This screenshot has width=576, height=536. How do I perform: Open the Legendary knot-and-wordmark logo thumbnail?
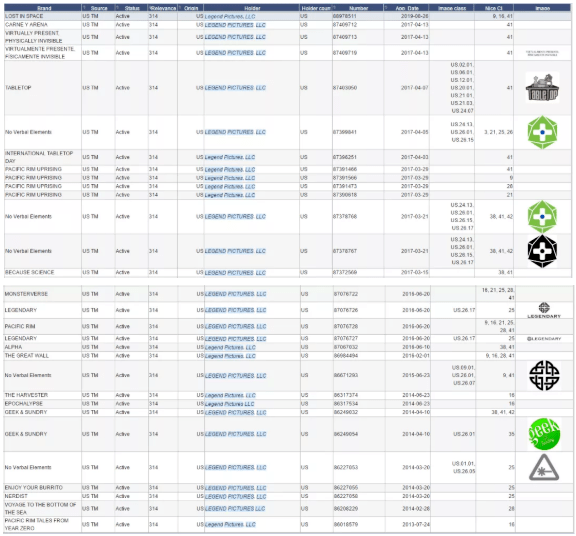[544, 310]
